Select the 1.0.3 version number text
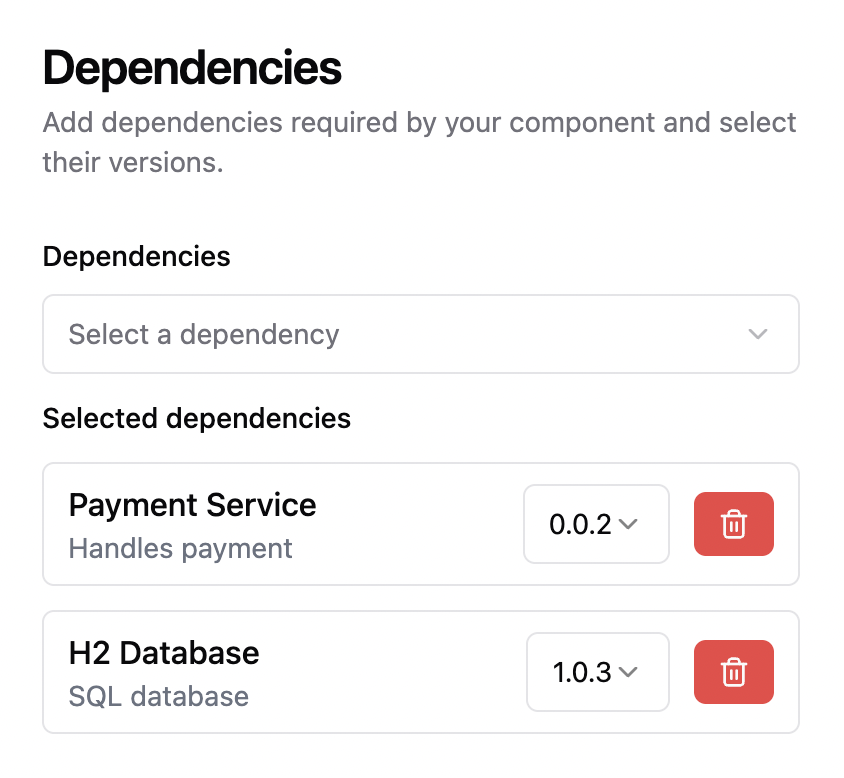 [582, 672]
